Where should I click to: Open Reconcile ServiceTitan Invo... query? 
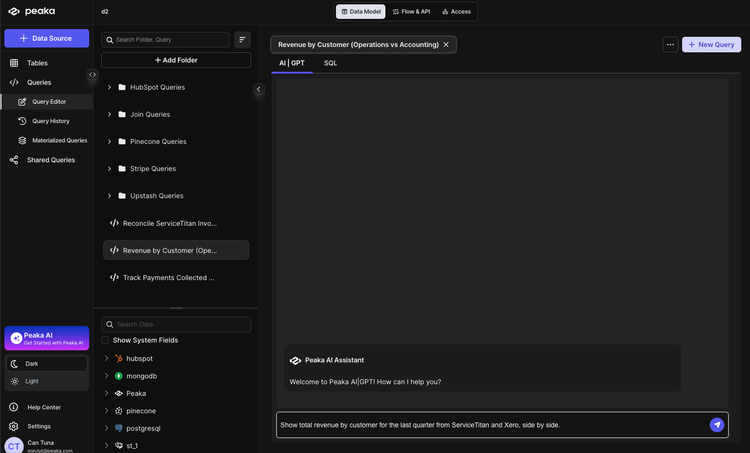176,223
